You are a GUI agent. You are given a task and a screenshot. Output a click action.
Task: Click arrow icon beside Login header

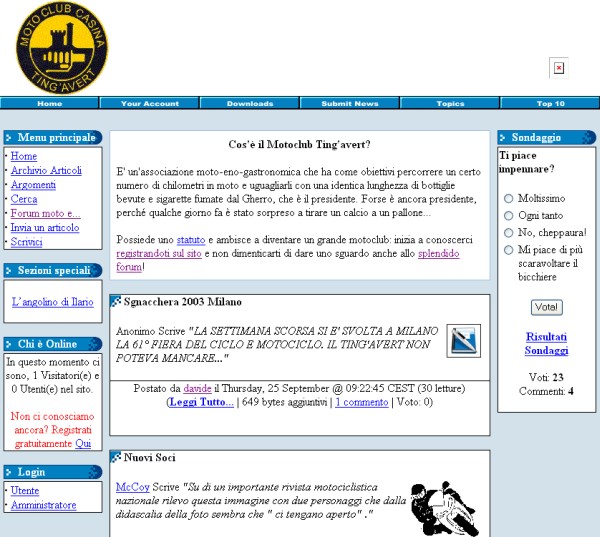click(x=10, y=472)
